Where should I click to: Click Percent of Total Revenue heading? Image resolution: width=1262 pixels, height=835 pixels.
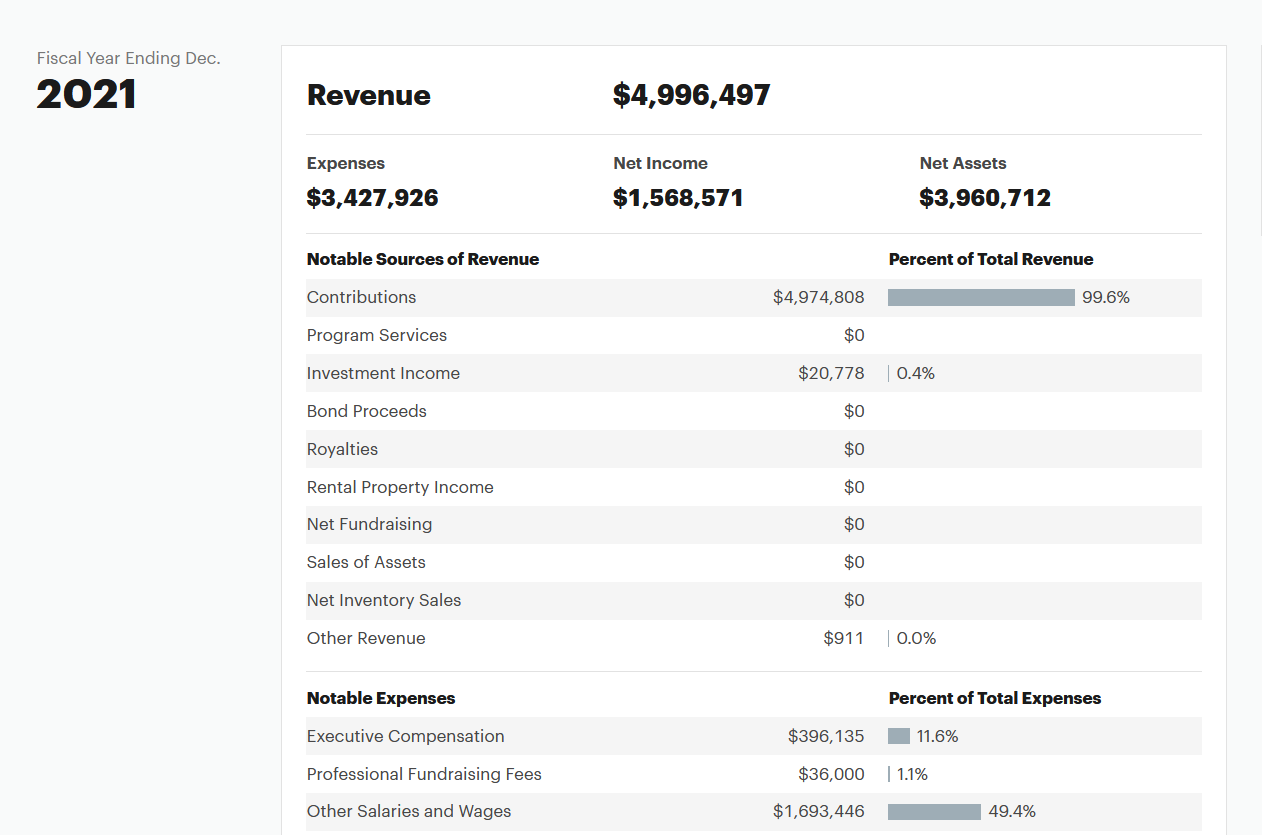(x=991, y=259)
